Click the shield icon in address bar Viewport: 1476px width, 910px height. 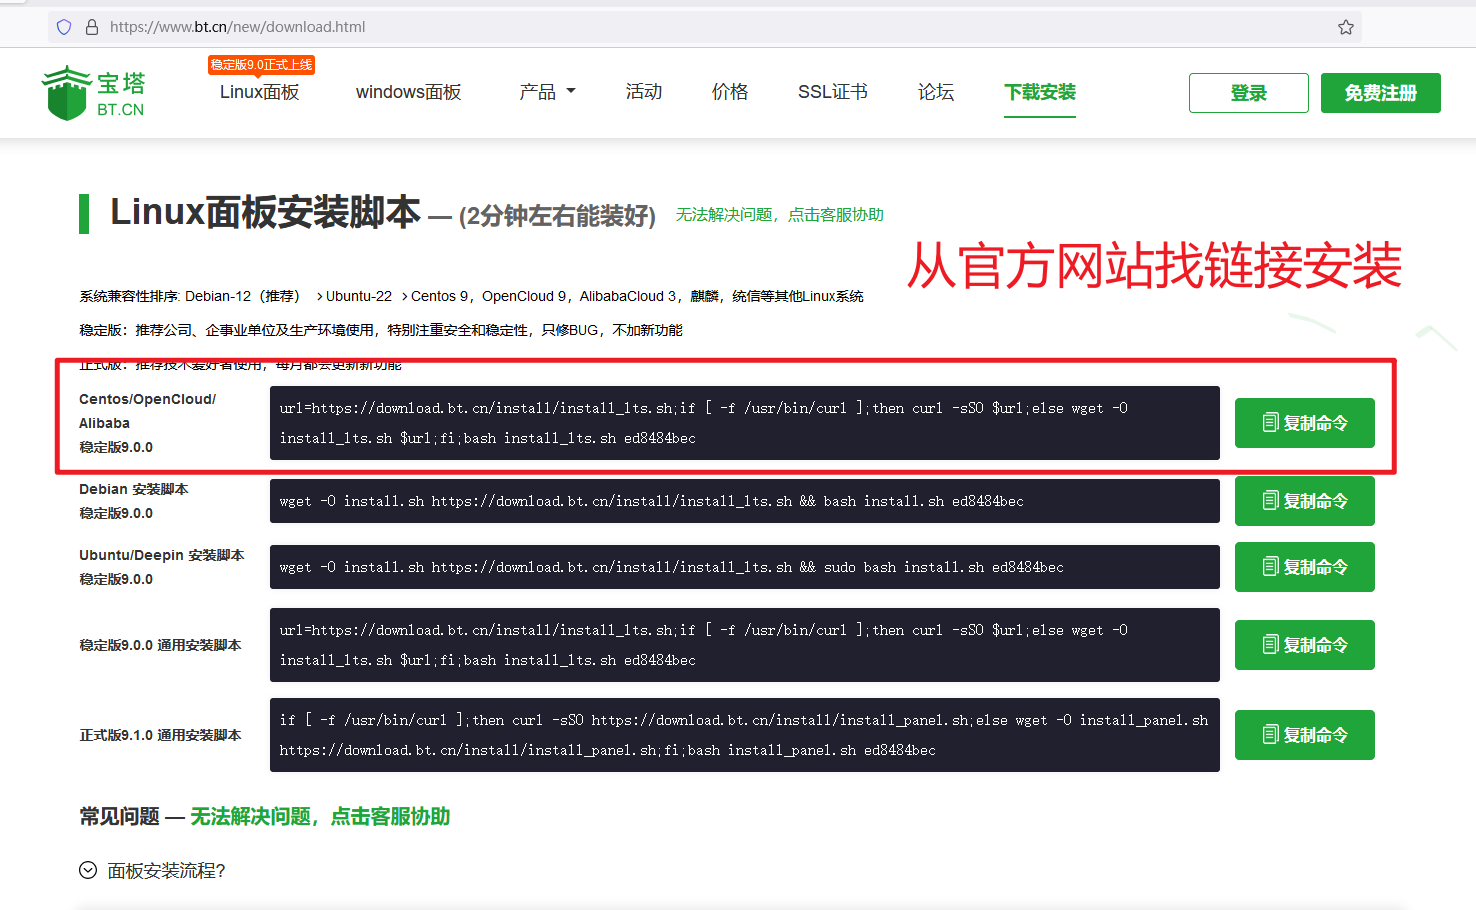[64, 27]
